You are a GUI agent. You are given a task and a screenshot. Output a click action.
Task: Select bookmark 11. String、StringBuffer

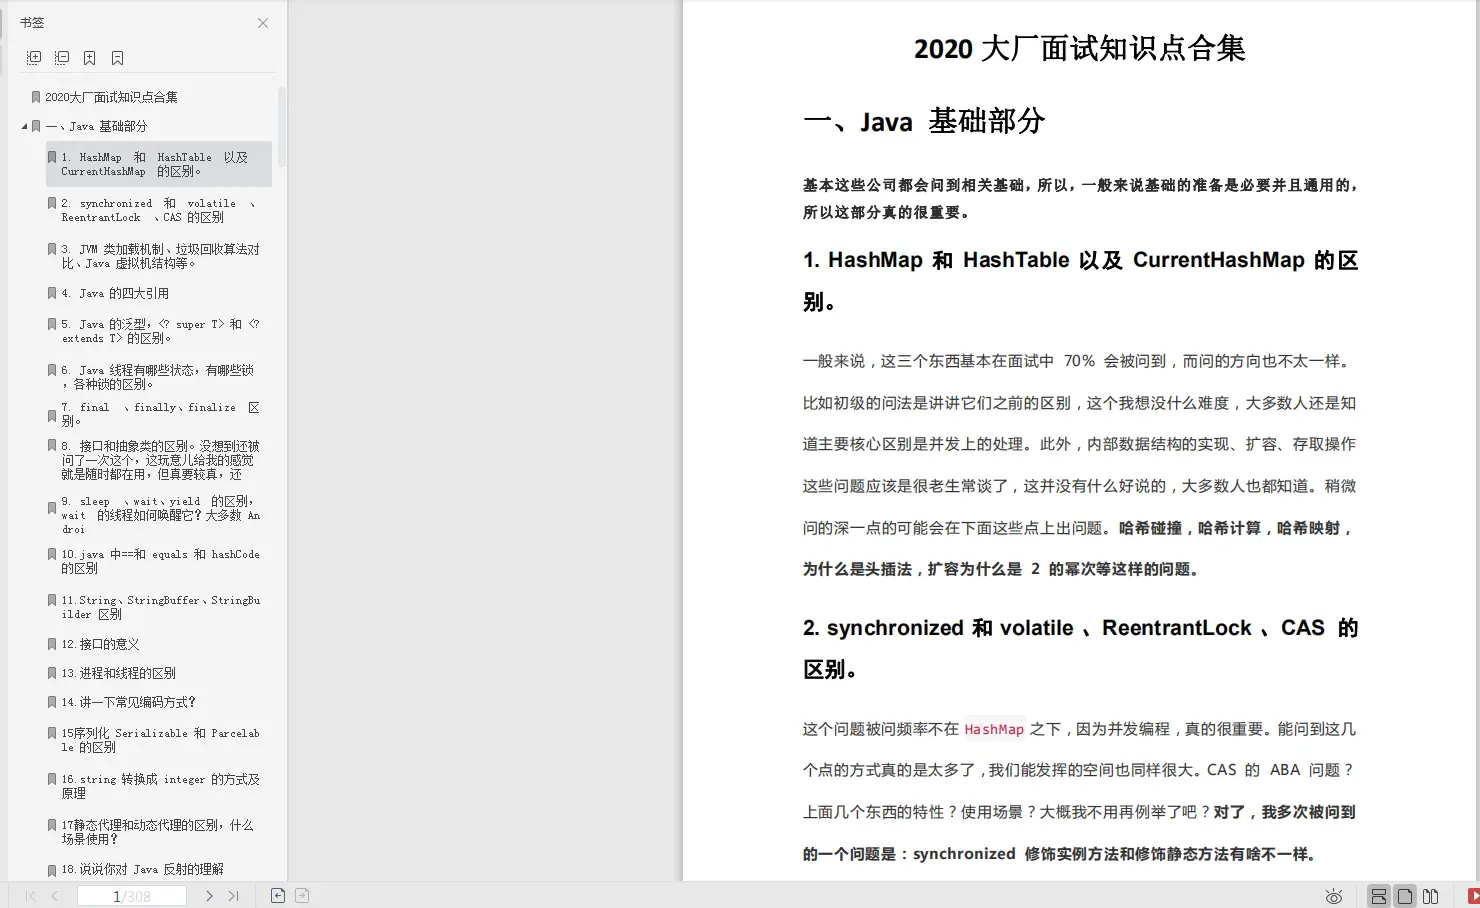[159, 607]
